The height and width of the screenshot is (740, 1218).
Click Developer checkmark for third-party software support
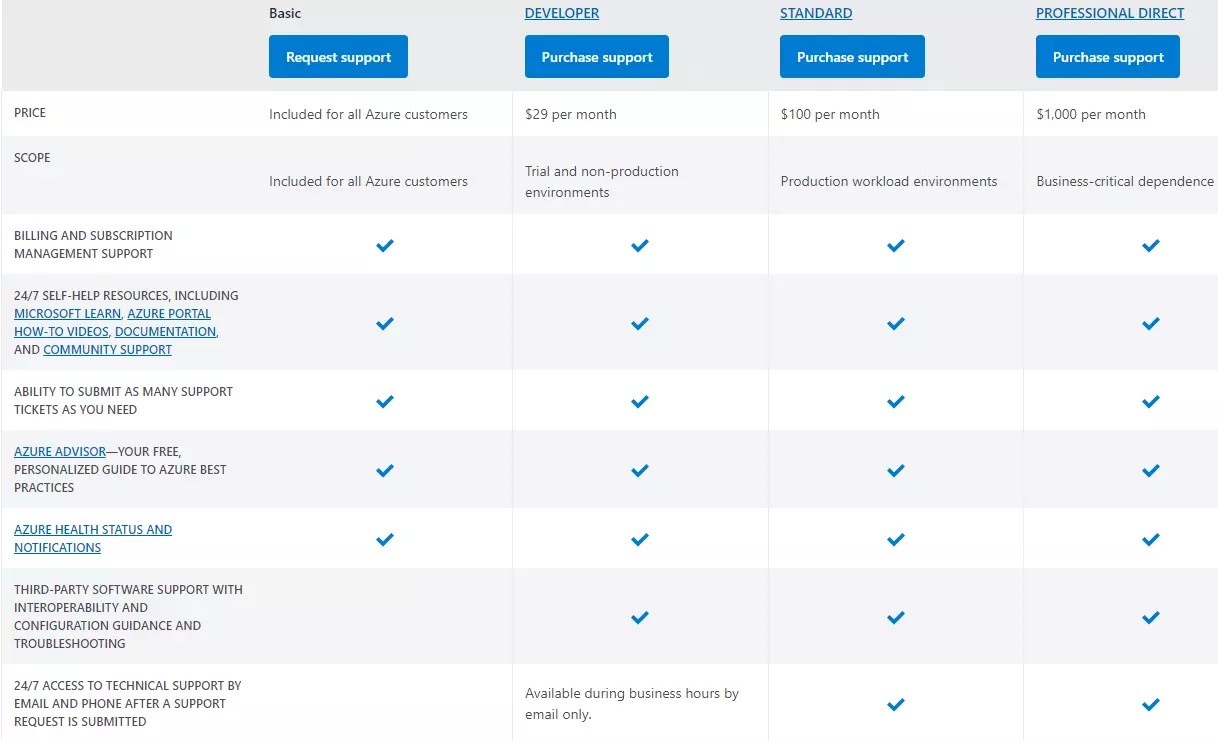(639, 617)
